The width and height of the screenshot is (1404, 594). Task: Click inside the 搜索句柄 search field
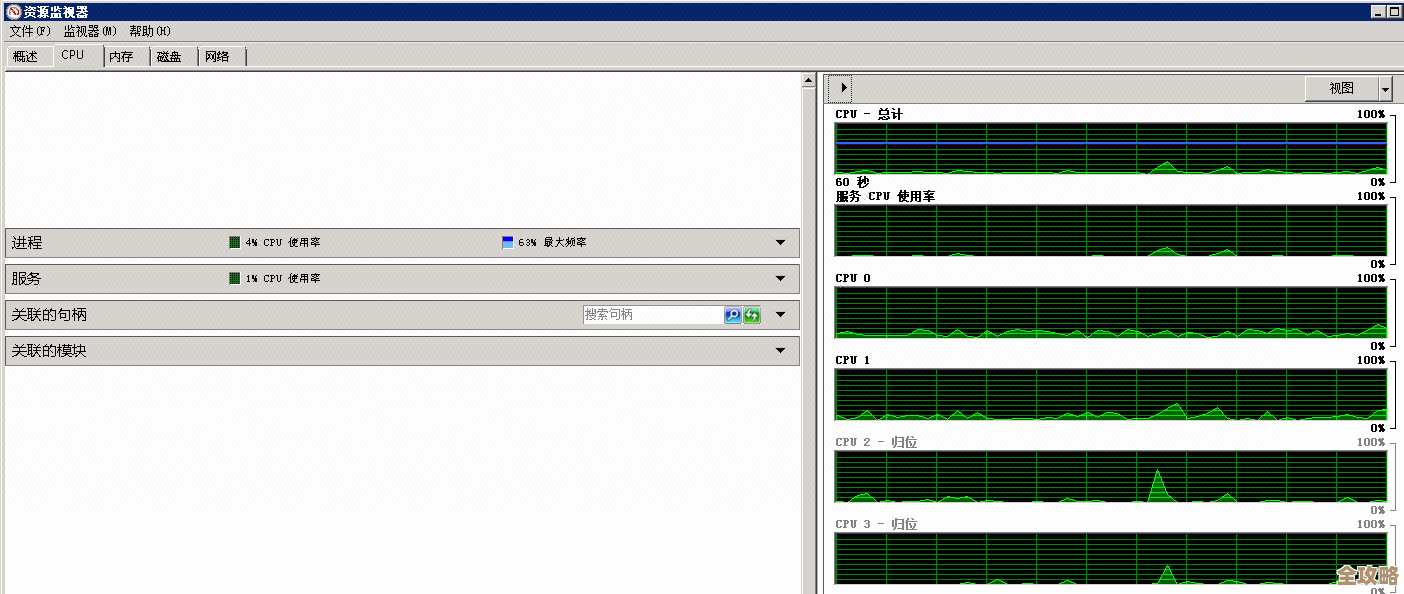point(652,315)
